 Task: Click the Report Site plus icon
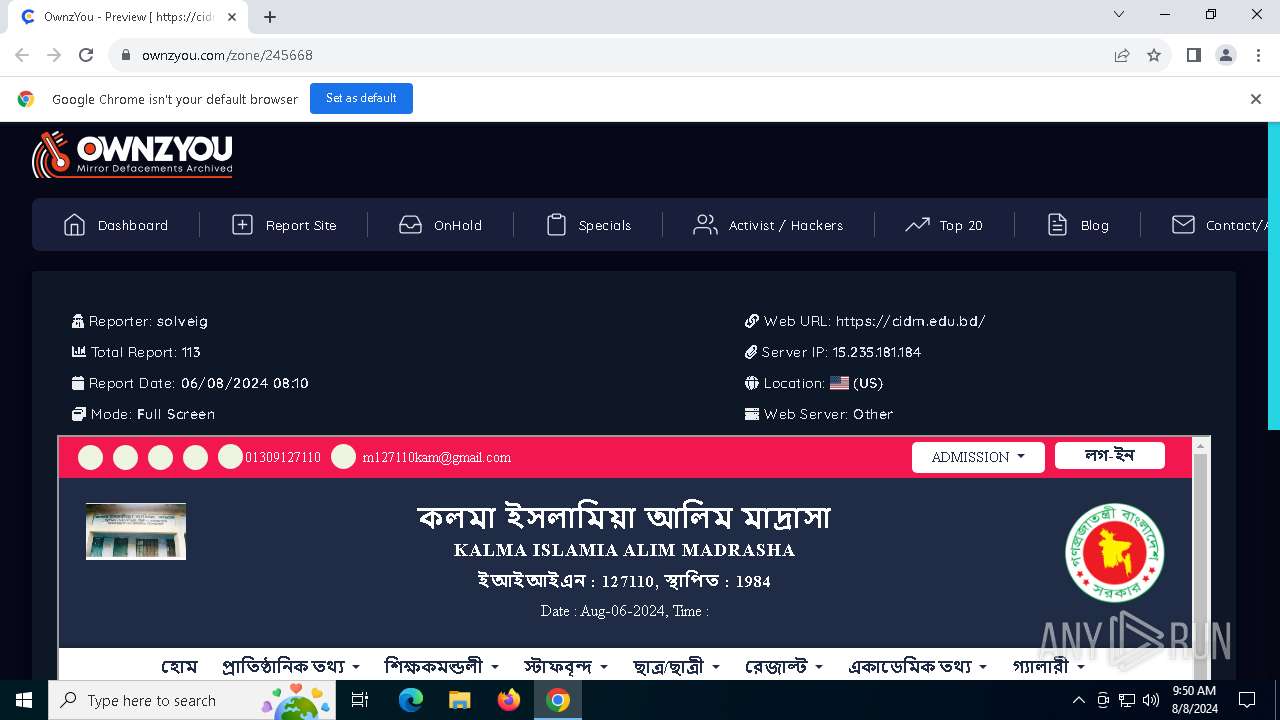coord(242,225)
